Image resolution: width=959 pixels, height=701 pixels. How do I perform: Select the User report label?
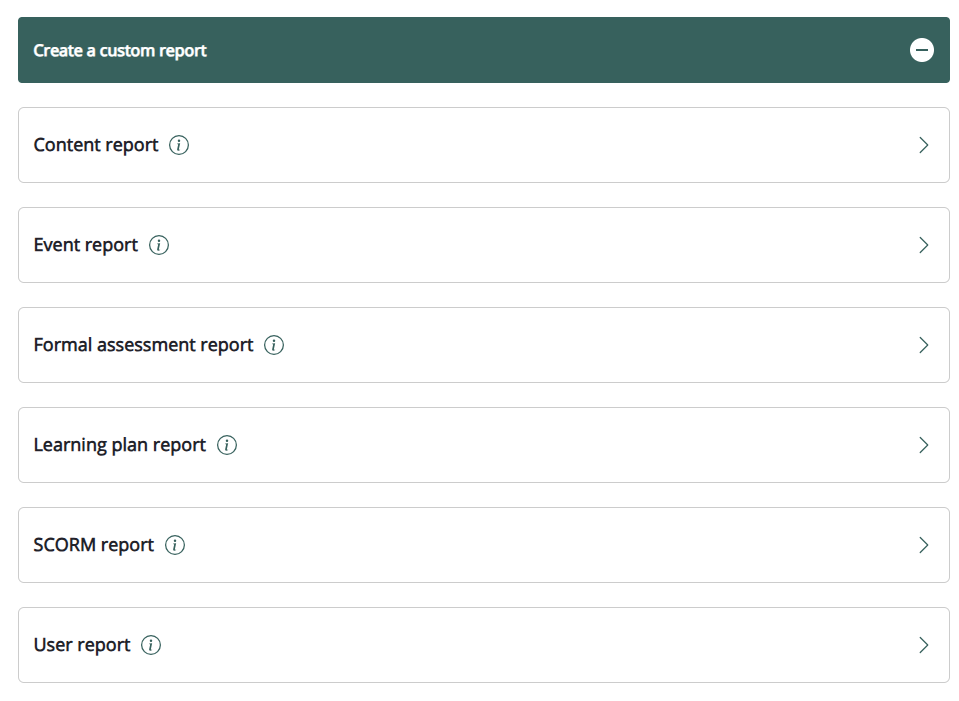pos(82,645)
